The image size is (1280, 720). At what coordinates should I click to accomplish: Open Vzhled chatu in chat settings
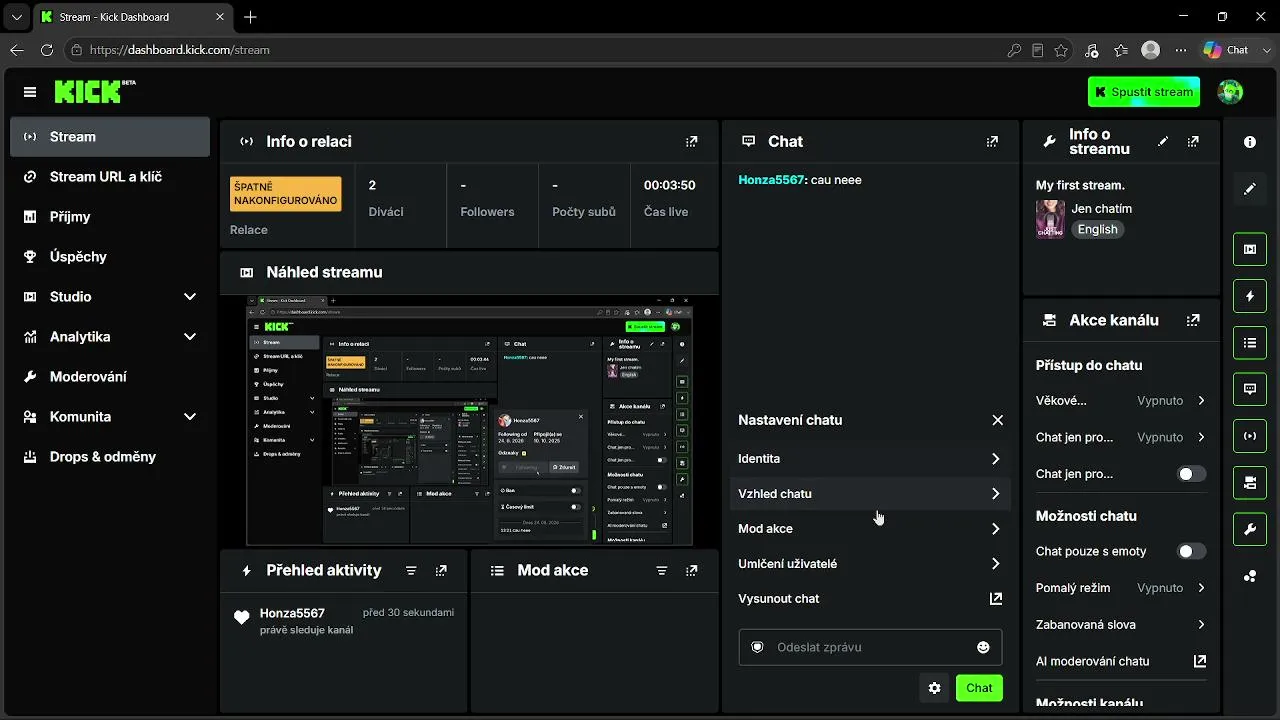click(x=870, y=494)
